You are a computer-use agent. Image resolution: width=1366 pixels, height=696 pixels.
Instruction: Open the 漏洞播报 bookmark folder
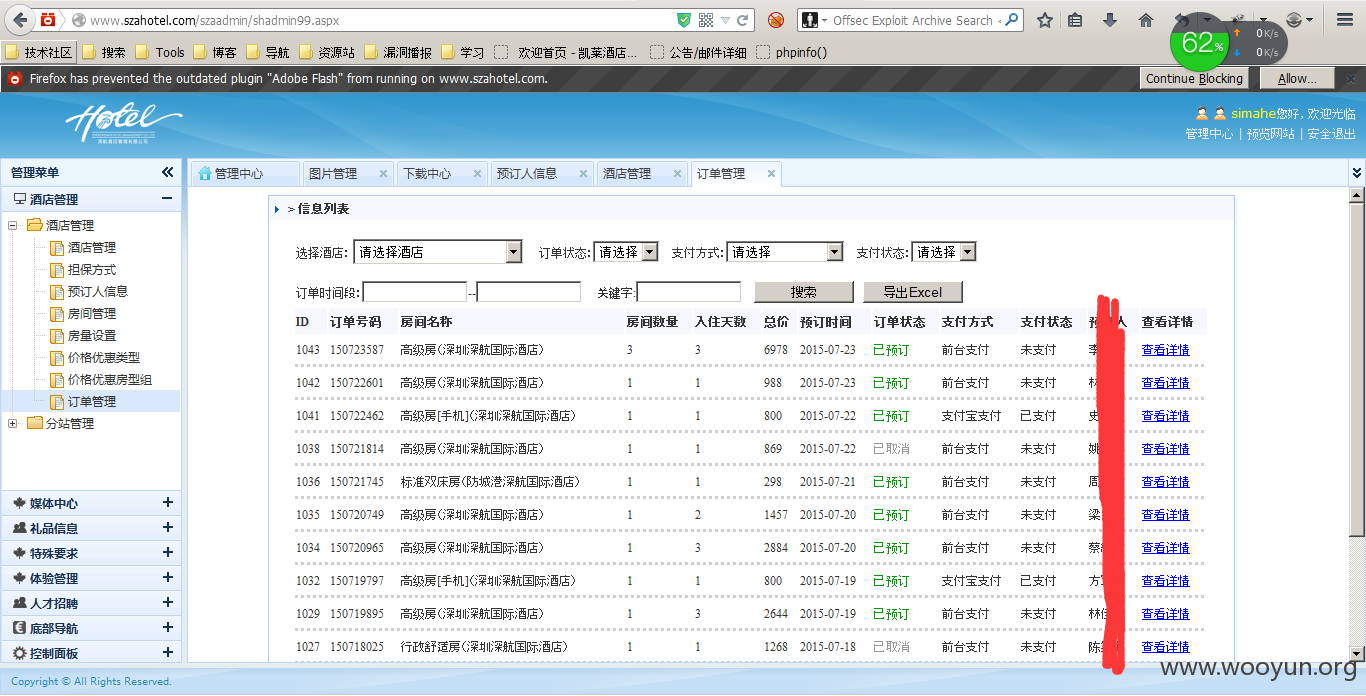pyautogui.click(x=398, y=52)
